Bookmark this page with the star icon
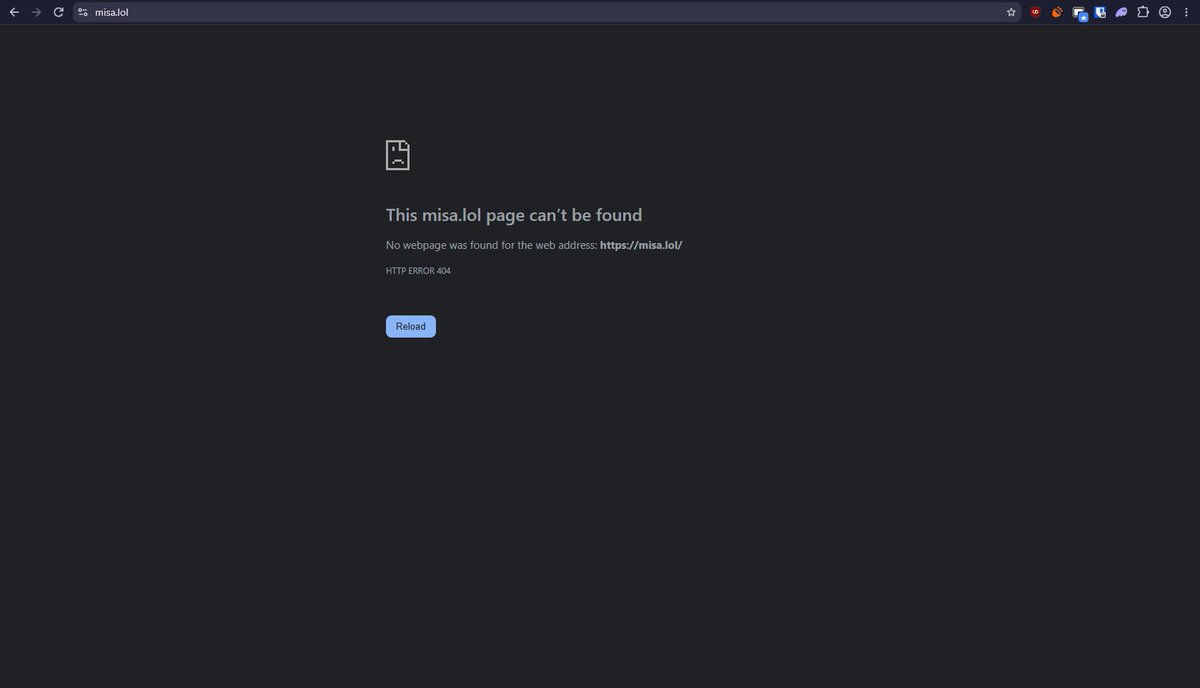This screenshot has height=688, width=1200. pyautogui.click(x=1011, y=12)
